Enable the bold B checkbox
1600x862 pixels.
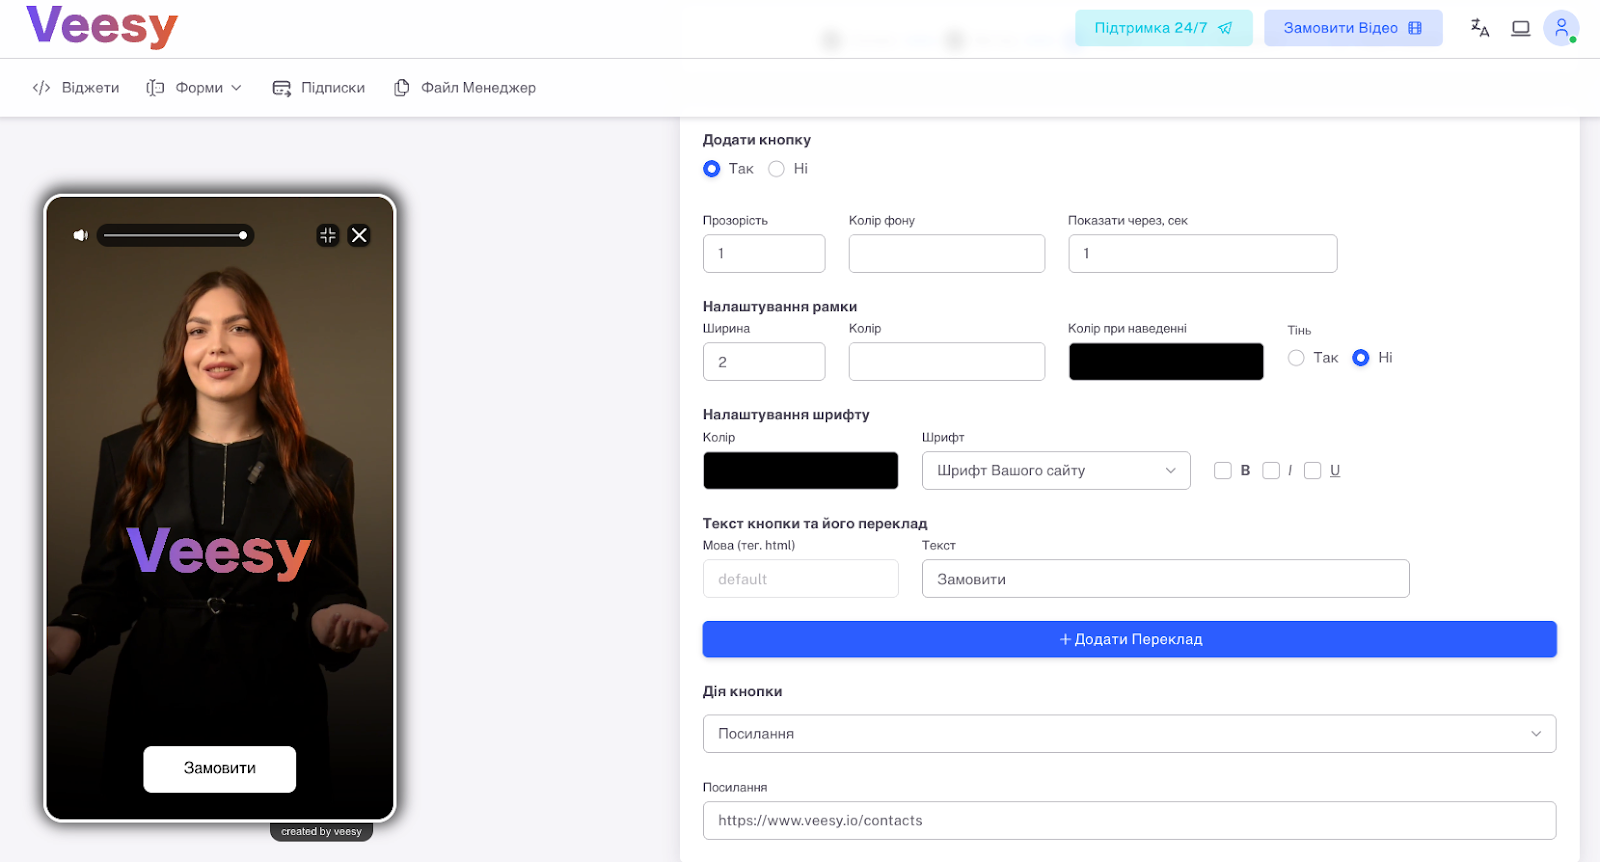click(1222, 471)
